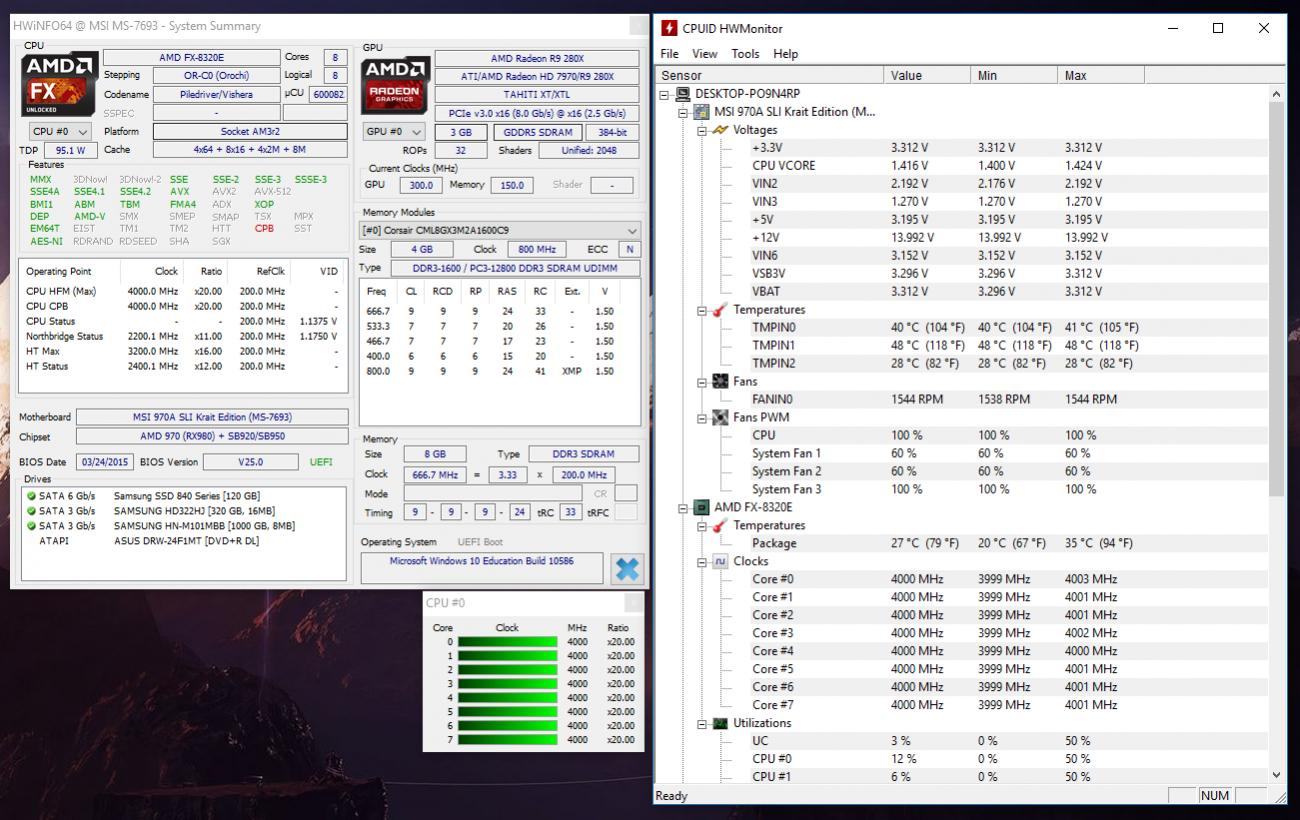Click green status dot for SAMSUNG HN-M101MBB
This screenshot has height=820, width=1300.
click(31, 526)
